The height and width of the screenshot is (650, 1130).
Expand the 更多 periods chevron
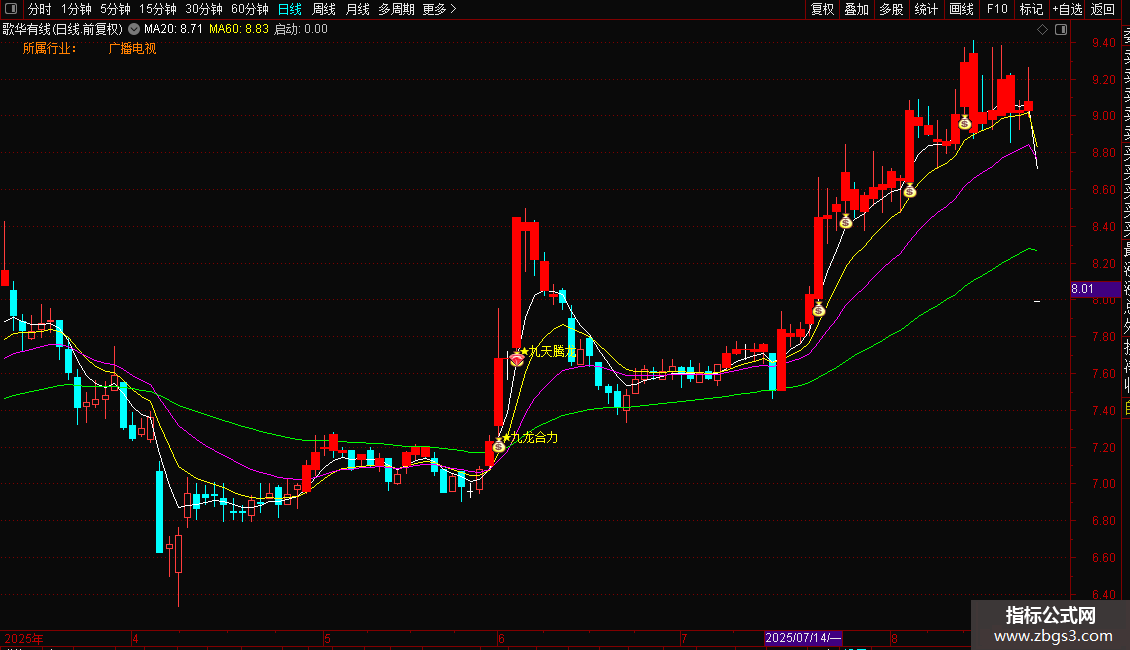tap(453, 9)
